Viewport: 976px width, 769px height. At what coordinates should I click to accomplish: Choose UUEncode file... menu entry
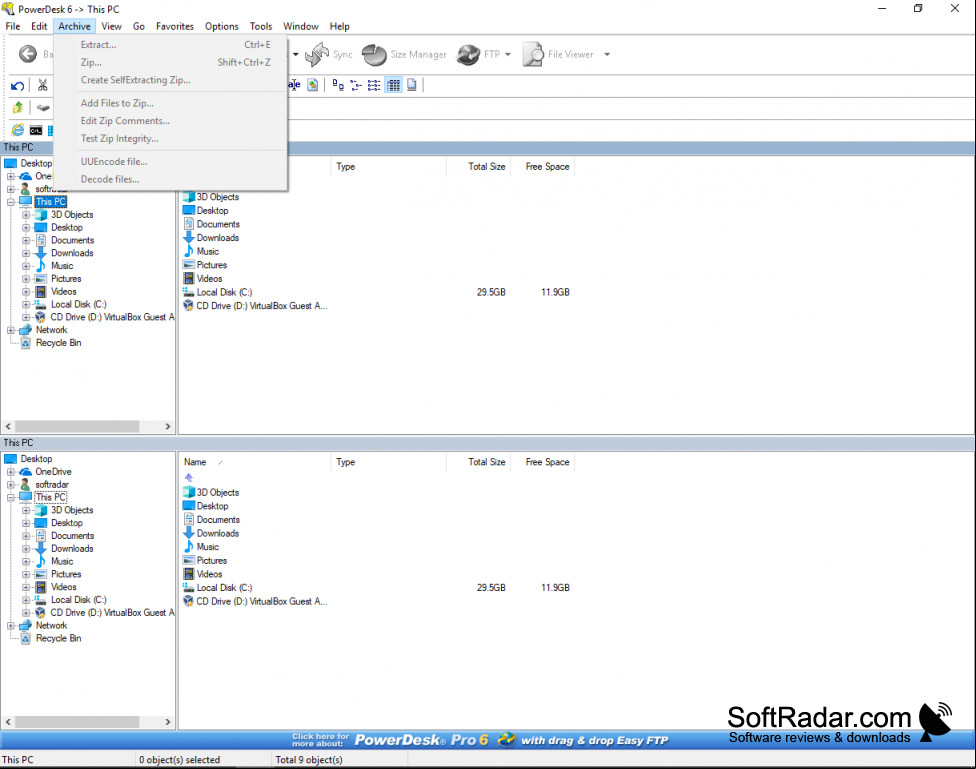[171, 161]
